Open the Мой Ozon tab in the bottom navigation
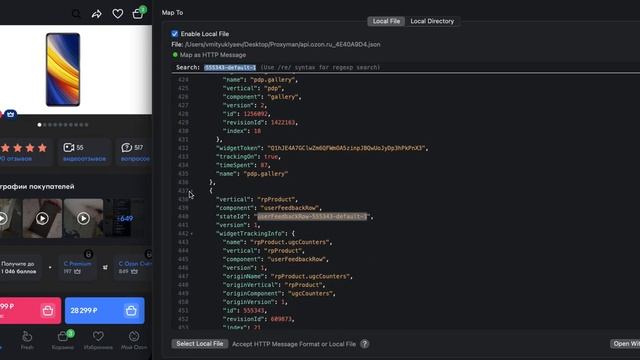The height and width of the screenshot is (360, 640). 134,340
